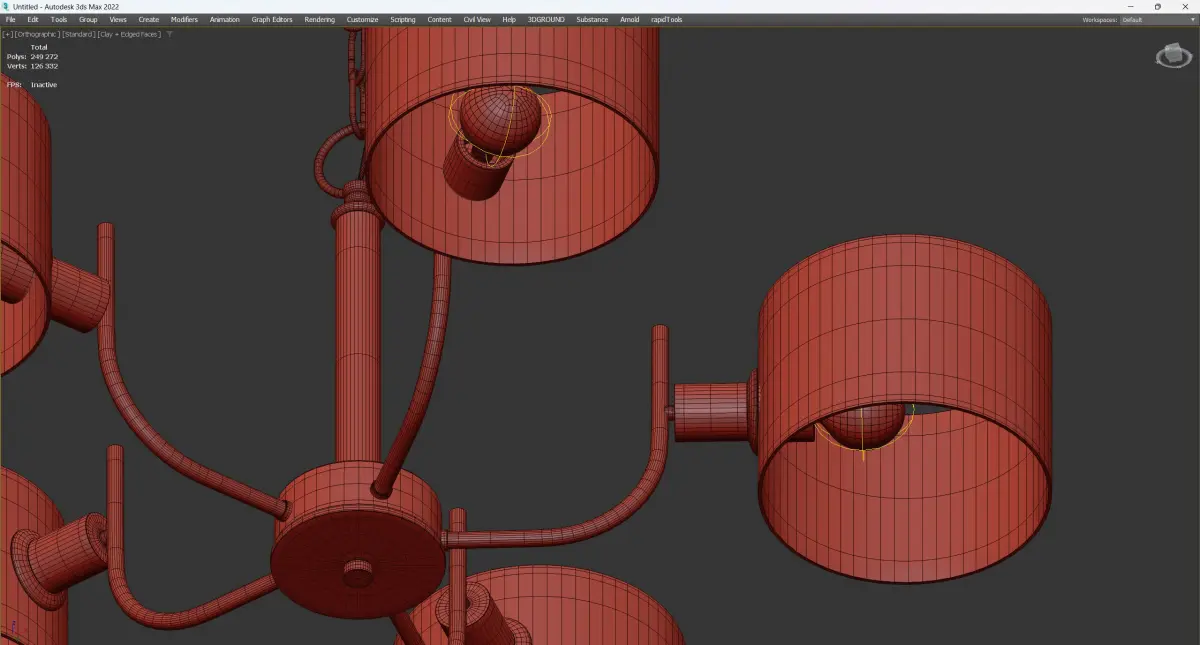
Task: Open the Arnold menu
Action: tap(630, 19)
